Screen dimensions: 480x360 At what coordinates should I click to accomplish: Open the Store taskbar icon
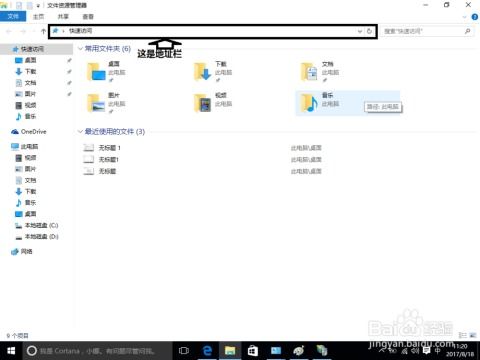(x=253, y=351)
